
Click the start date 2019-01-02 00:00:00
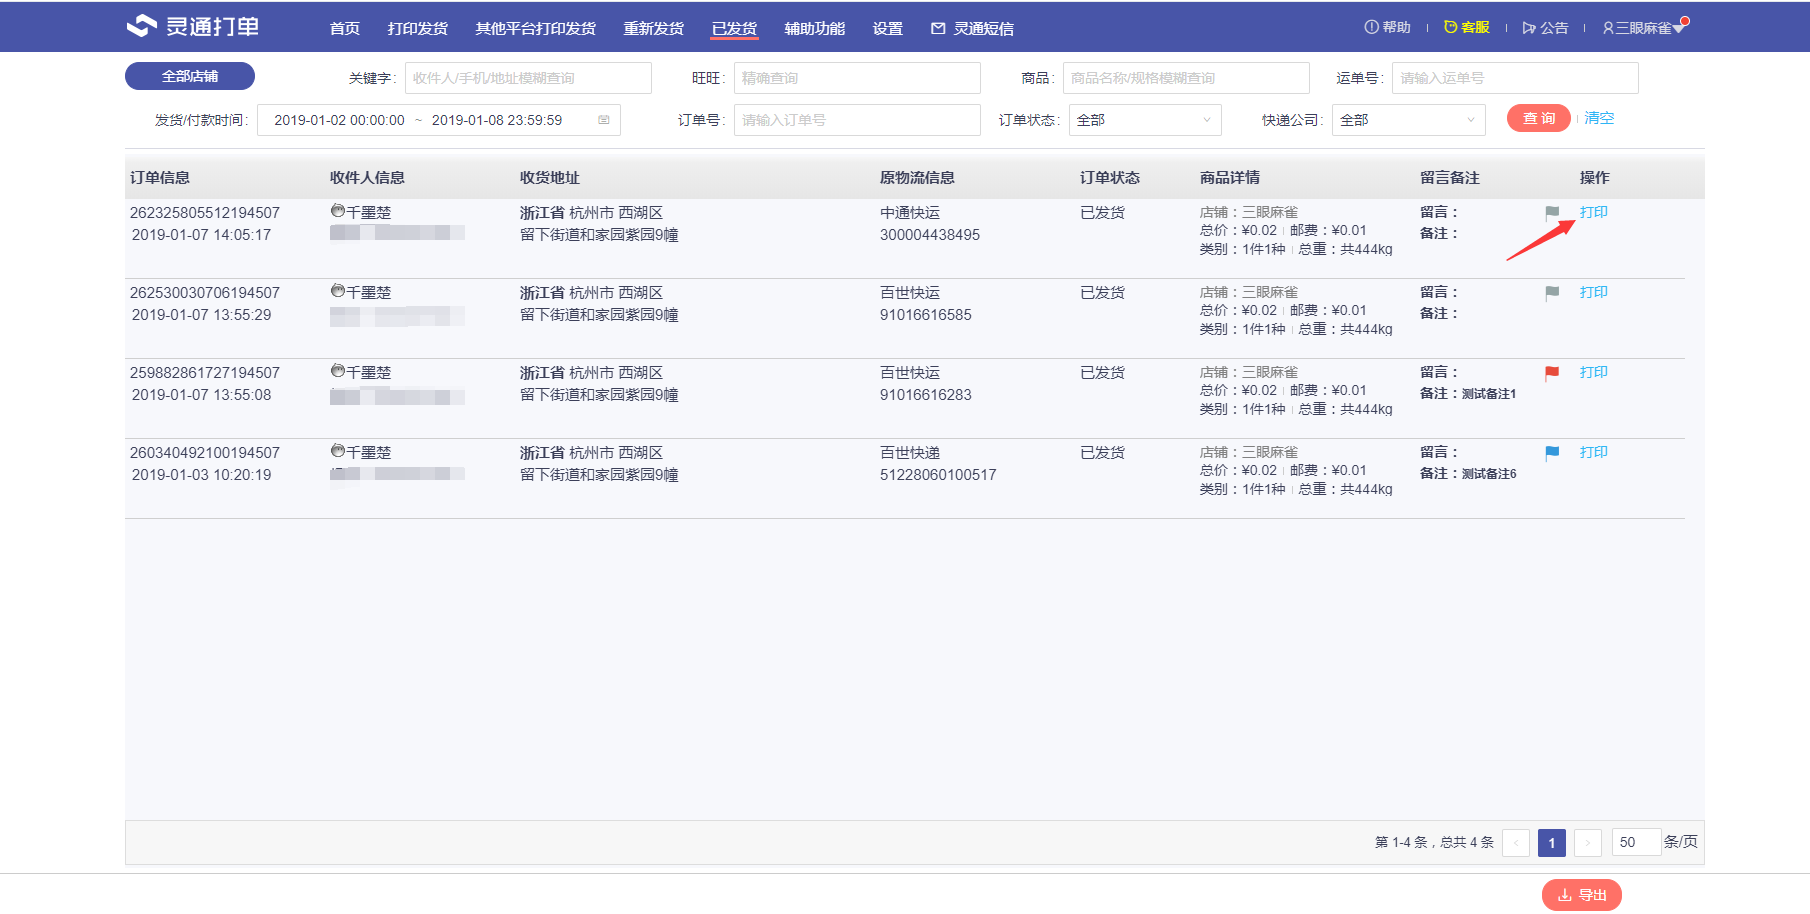[339, 120]
